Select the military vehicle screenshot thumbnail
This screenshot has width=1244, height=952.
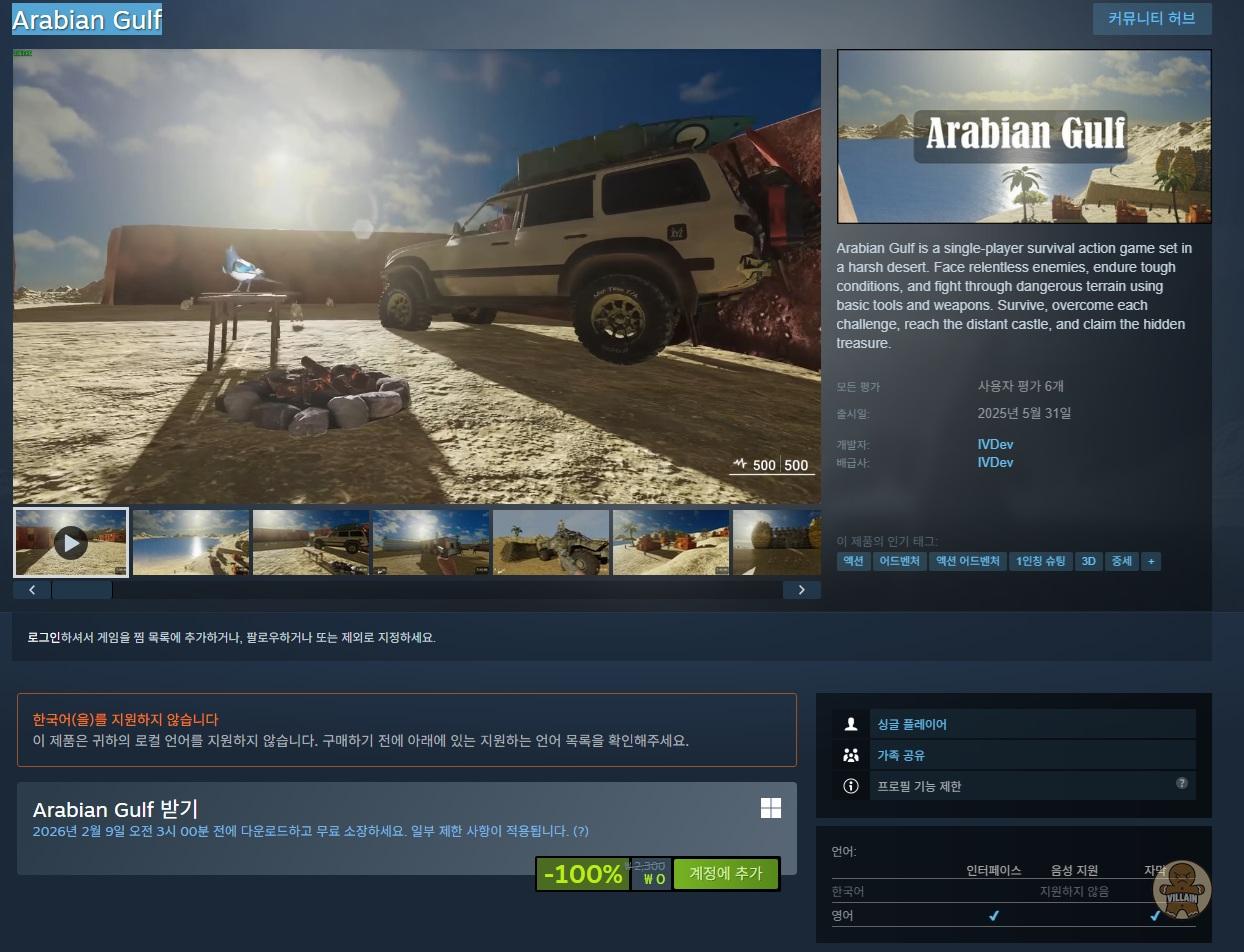click(x=551, y=543)
